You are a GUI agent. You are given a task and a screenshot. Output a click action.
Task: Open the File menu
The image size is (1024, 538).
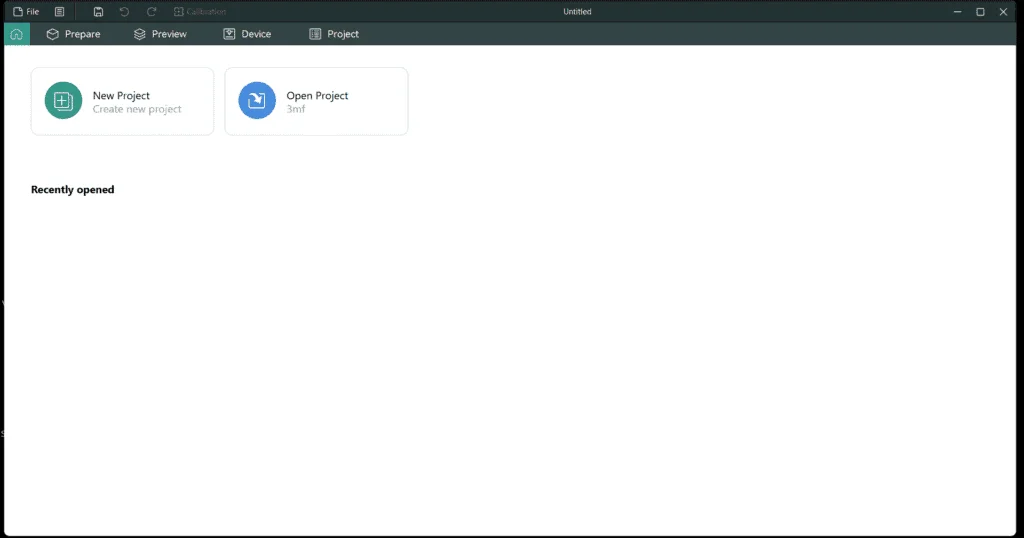click(x=26, y=12)
